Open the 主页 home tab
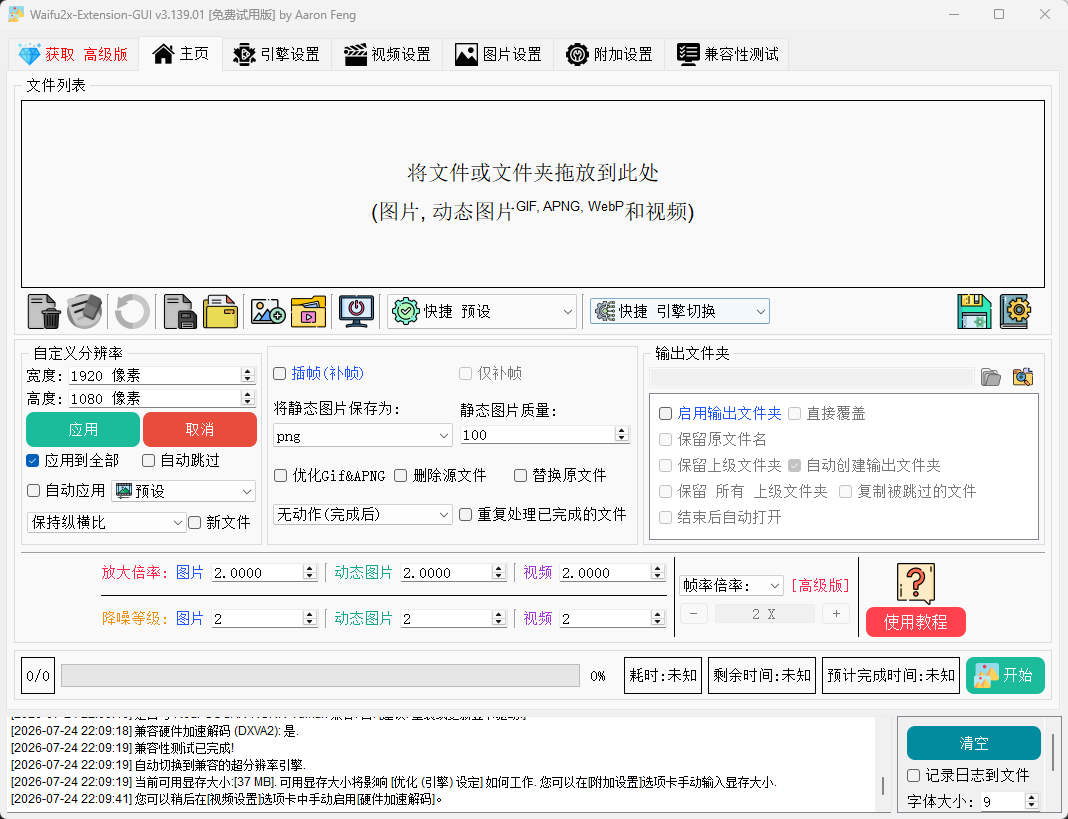This screenshot has width=1068, height=819. tap(180, 54)
